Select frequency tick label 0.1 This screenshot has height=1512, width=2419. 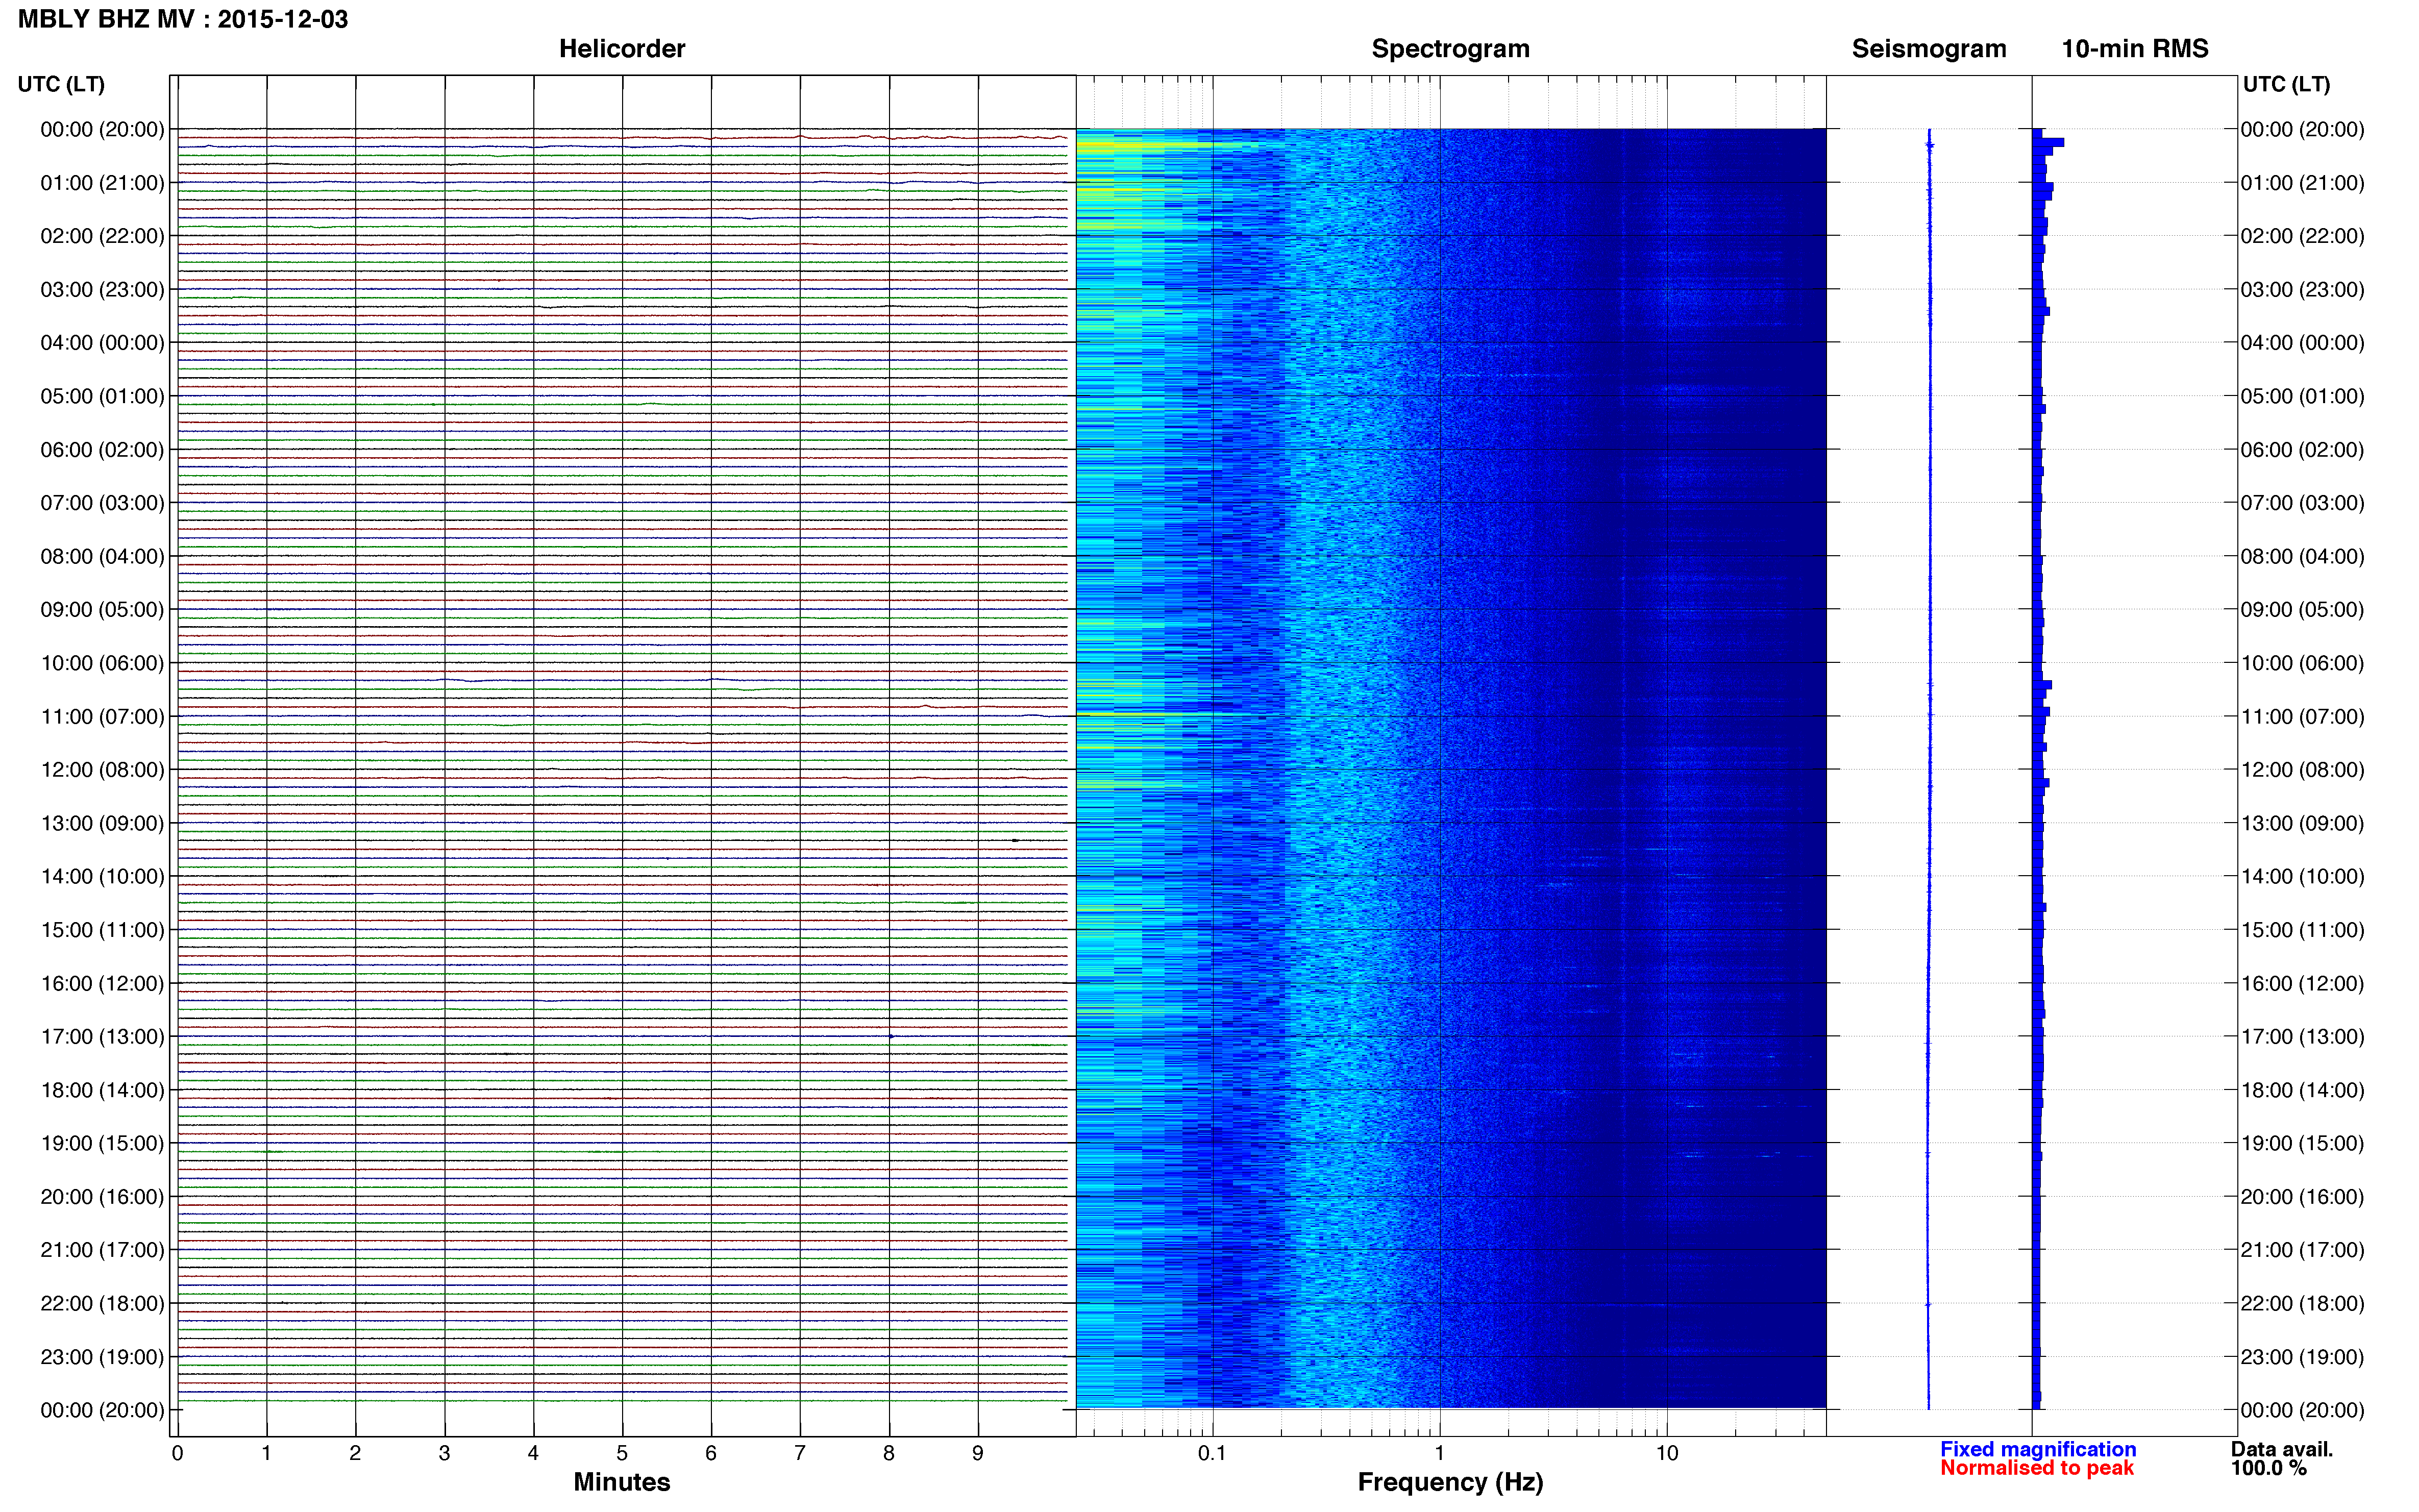(1212, 1453)
